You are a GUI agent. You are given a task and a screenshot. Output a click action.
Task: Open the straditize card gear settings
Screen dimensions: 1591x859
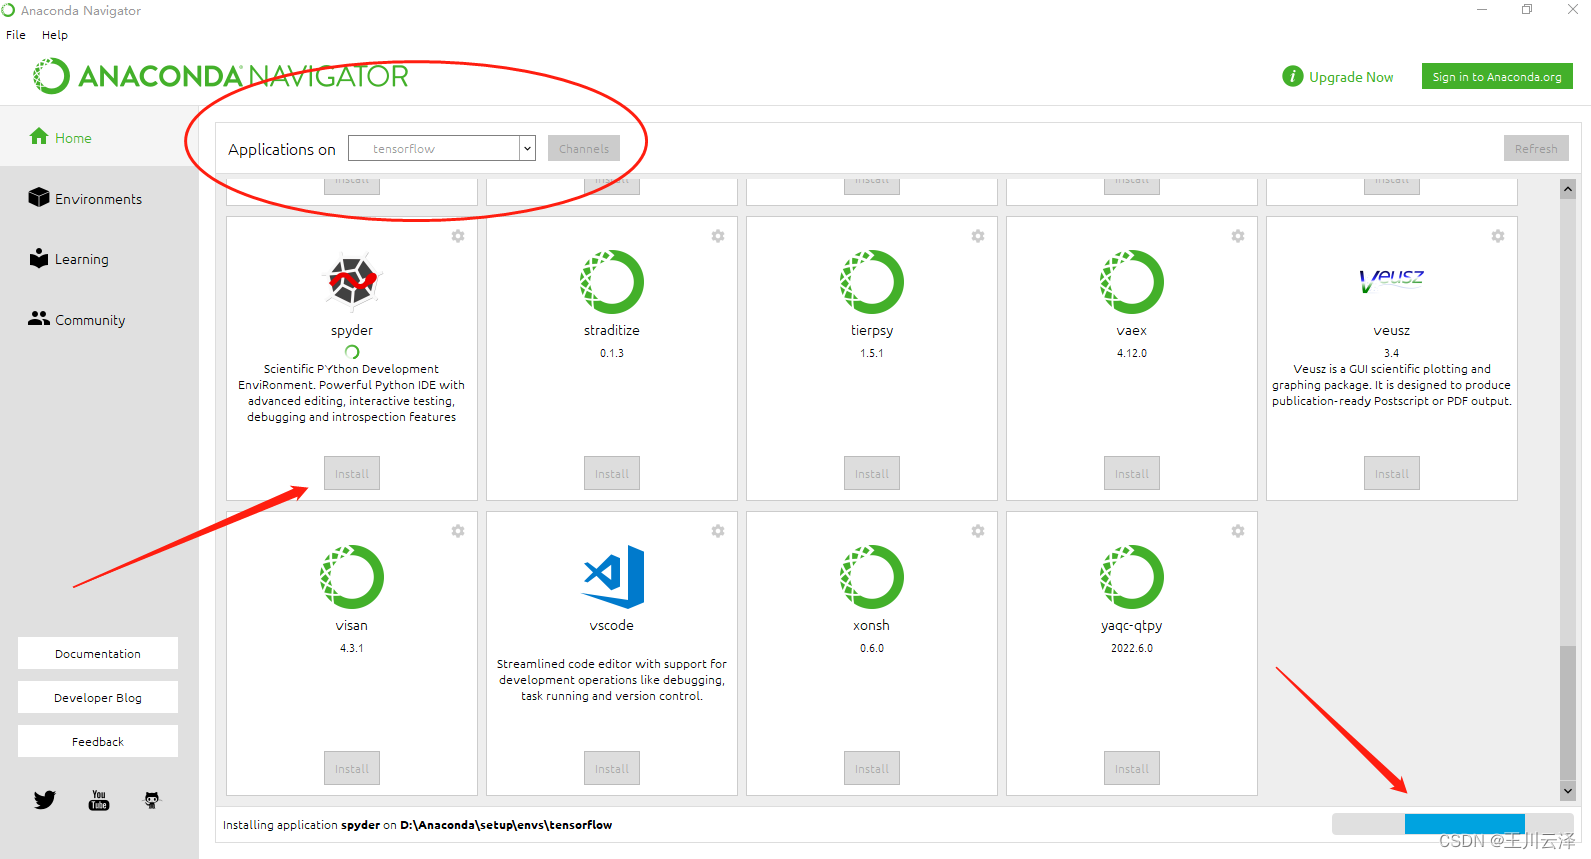(717, 236)
